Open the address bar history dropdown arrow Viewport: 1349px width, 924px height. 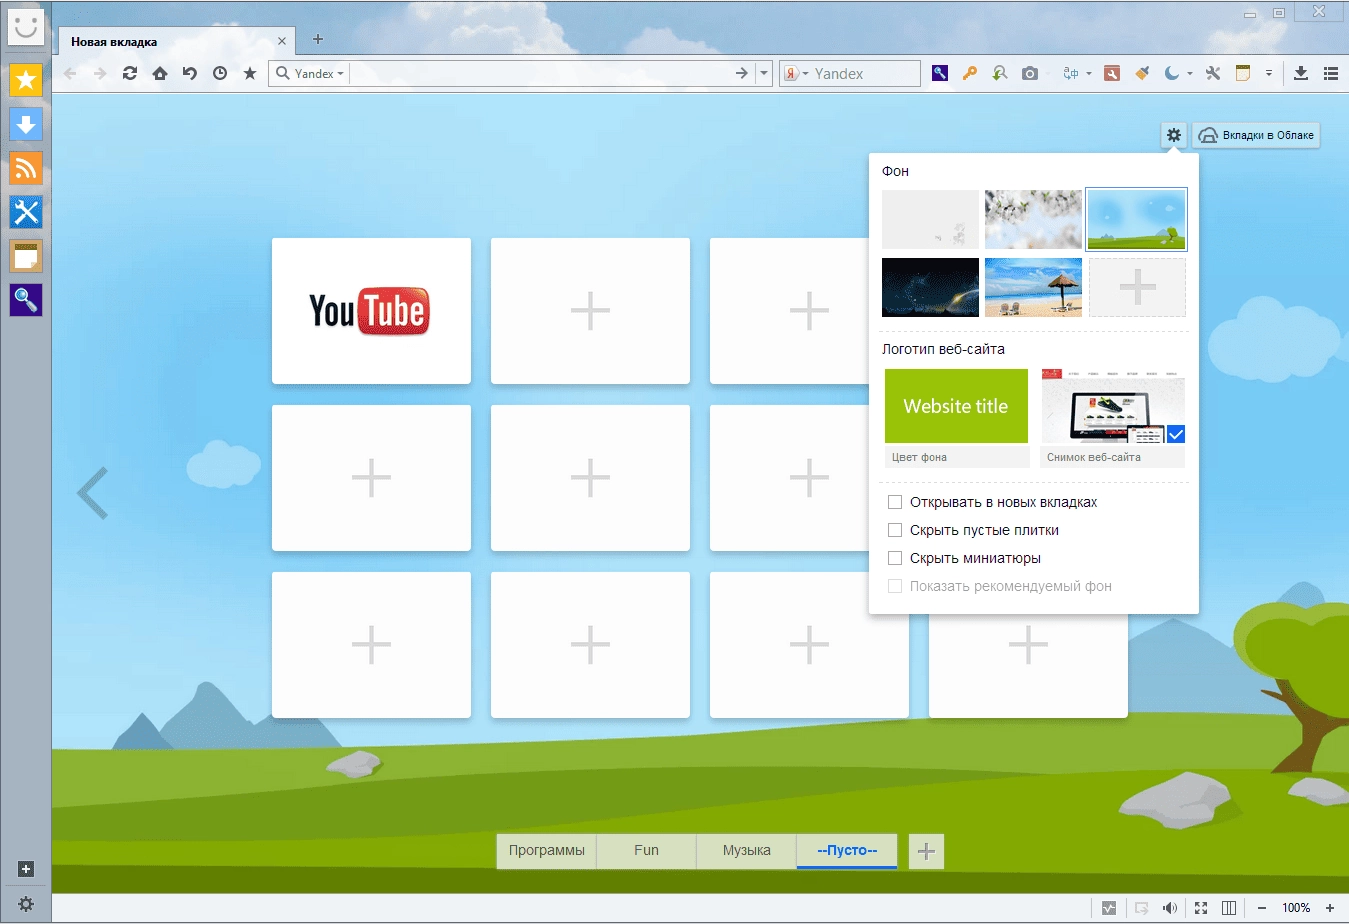[764, 73]
